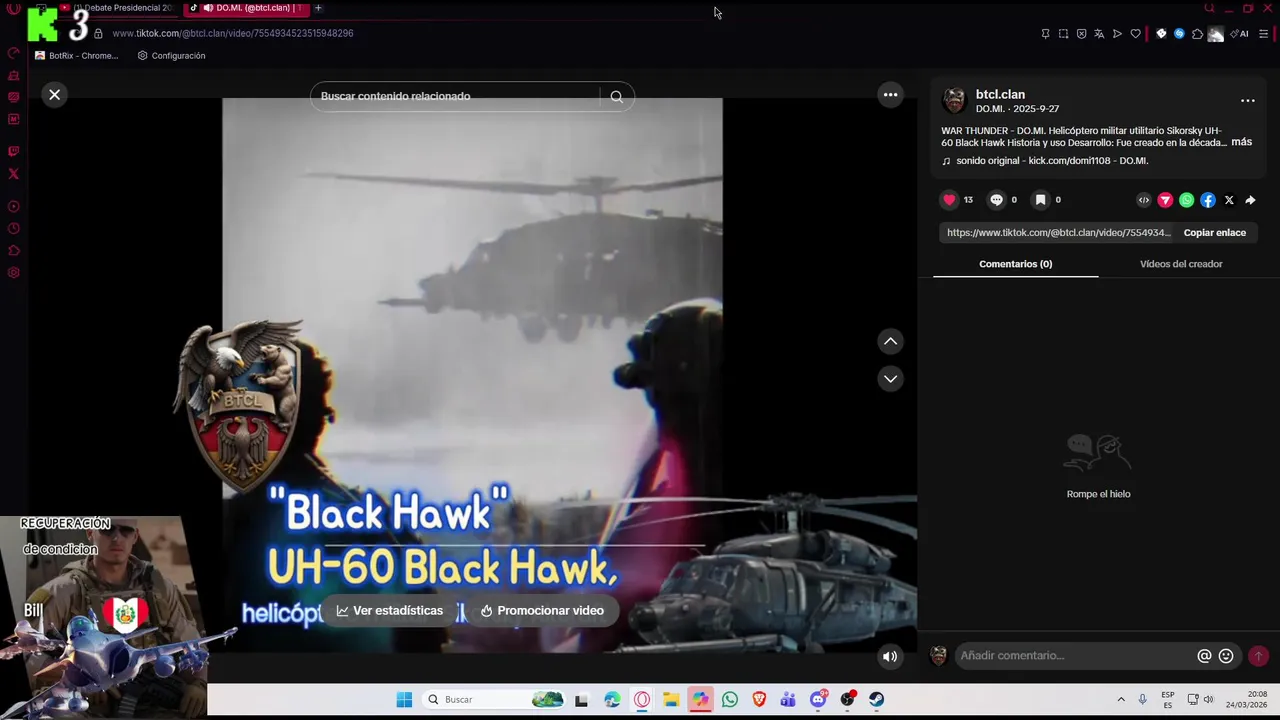This screenshot has width=1280, height=720.
Task: Open browser search magnifier in title bar
Action: tap(1209, 8)
